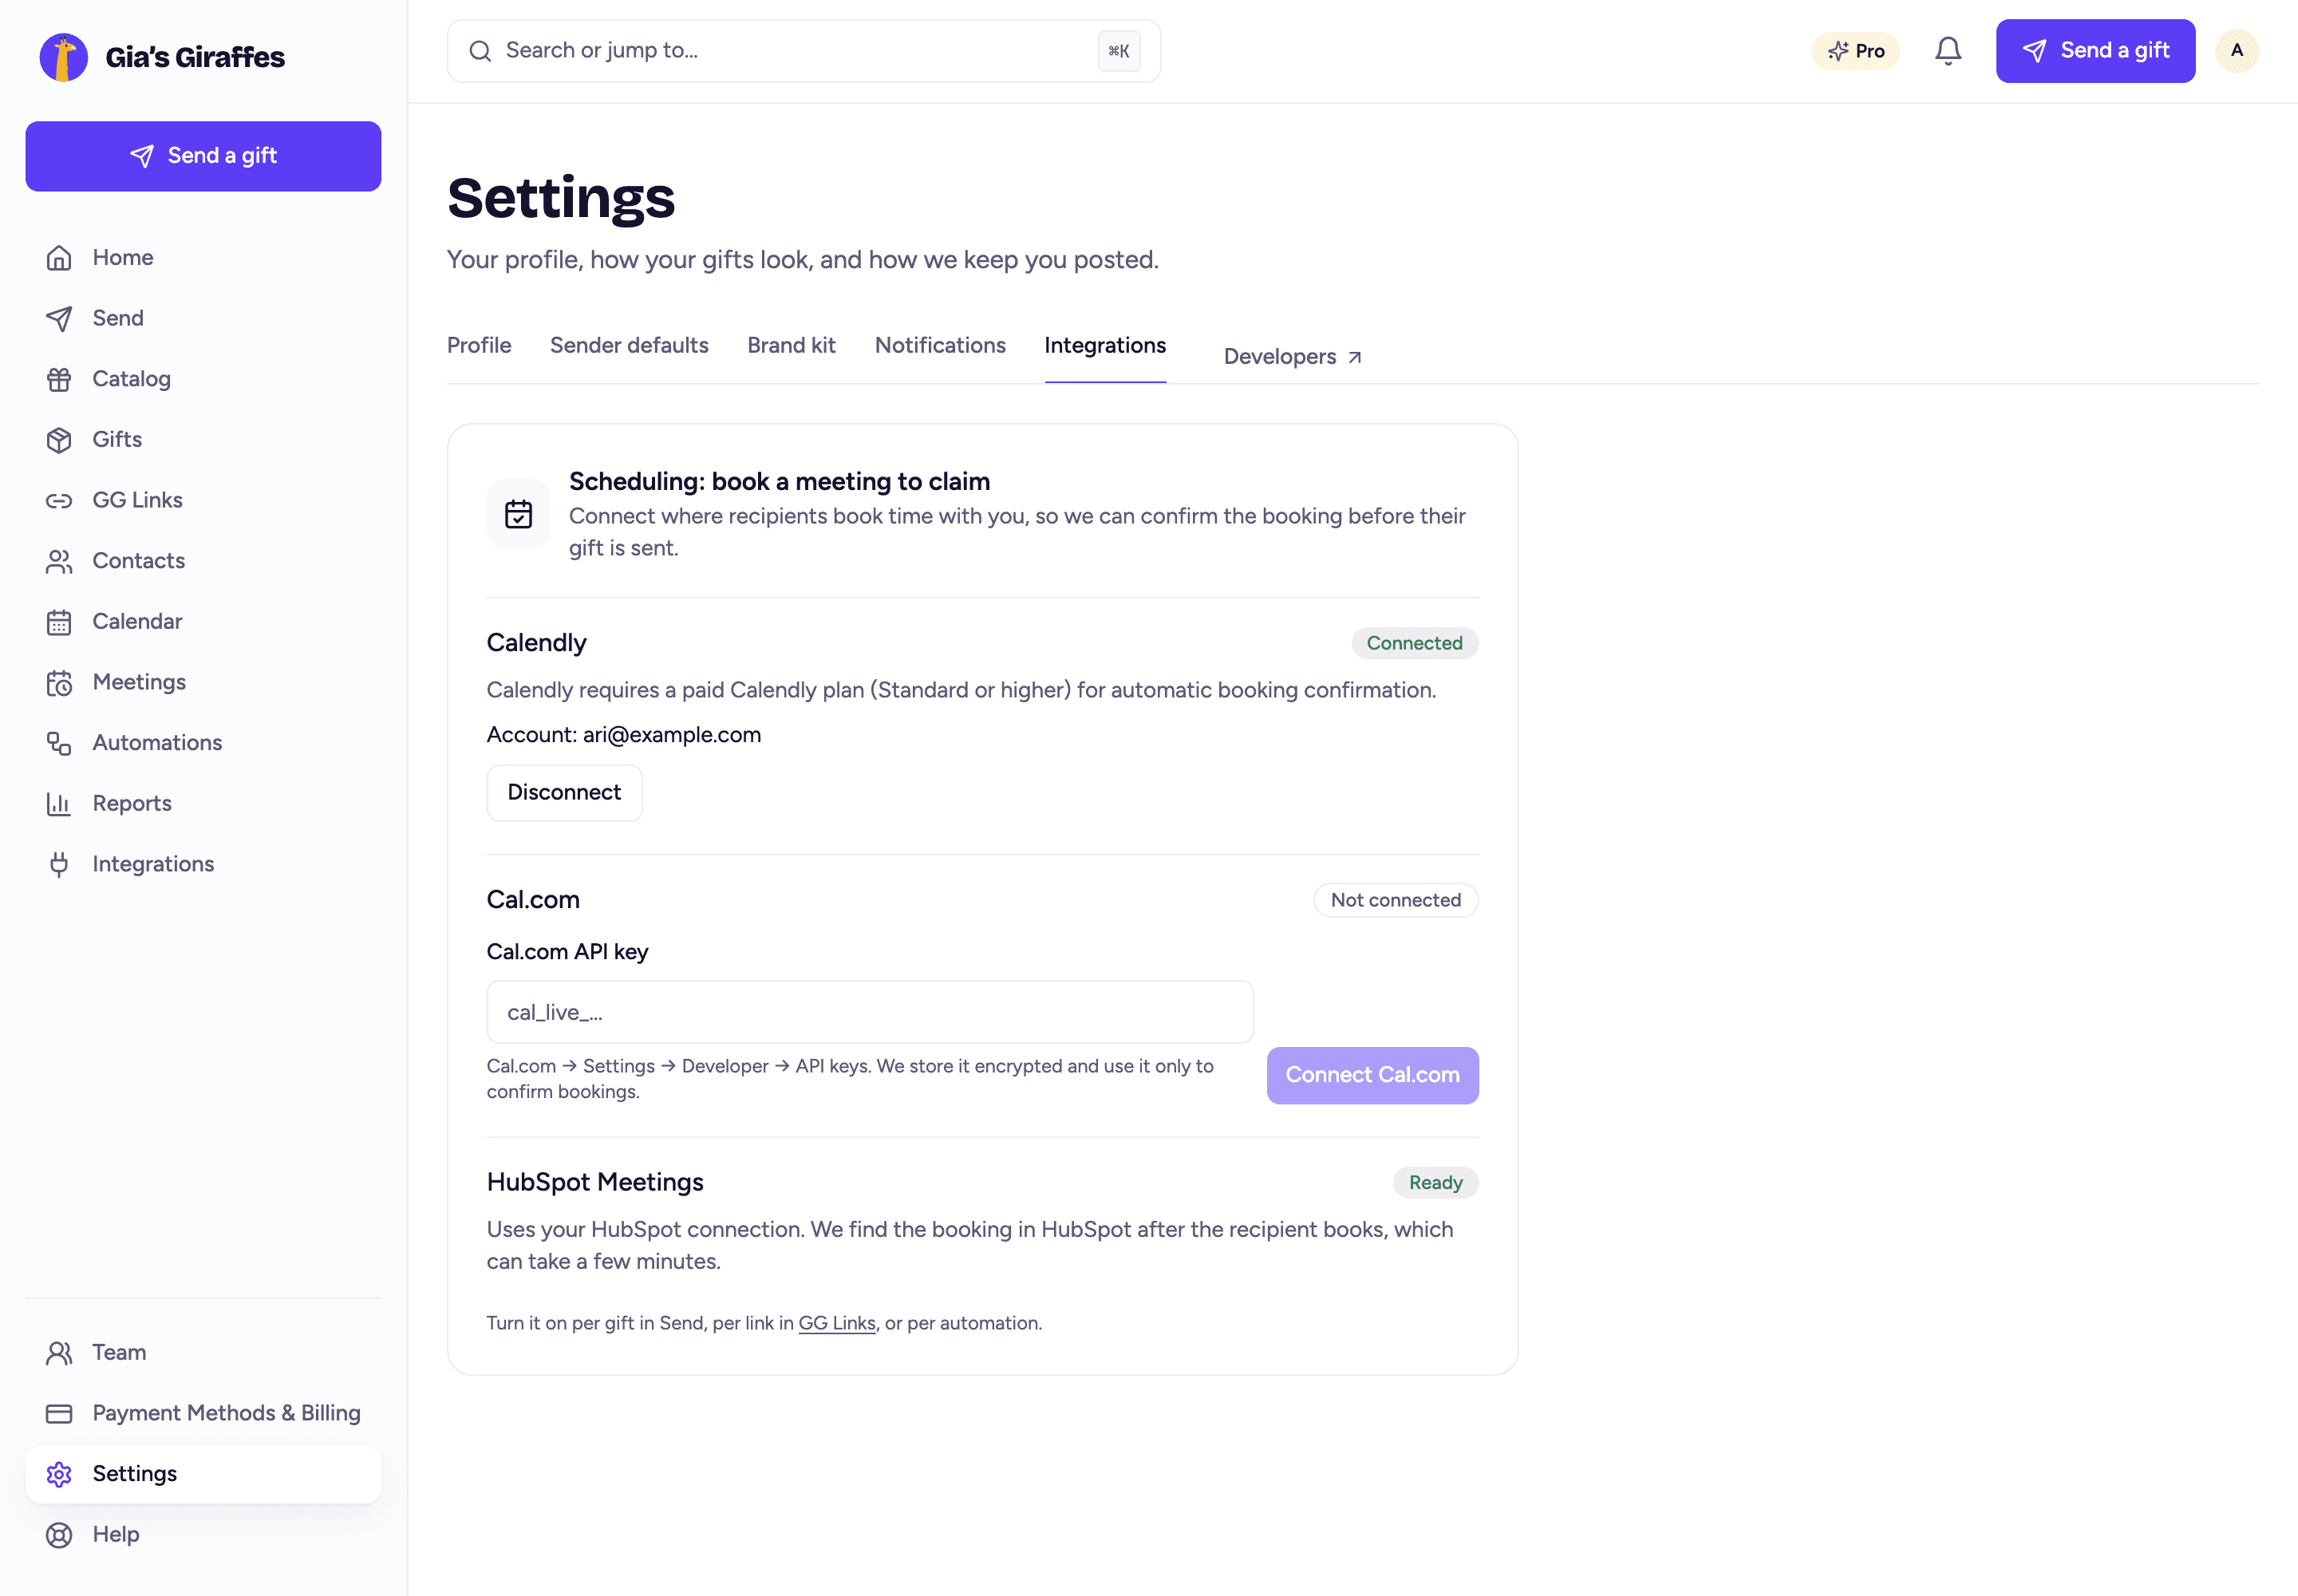Open the Team page

[203, 1353]
